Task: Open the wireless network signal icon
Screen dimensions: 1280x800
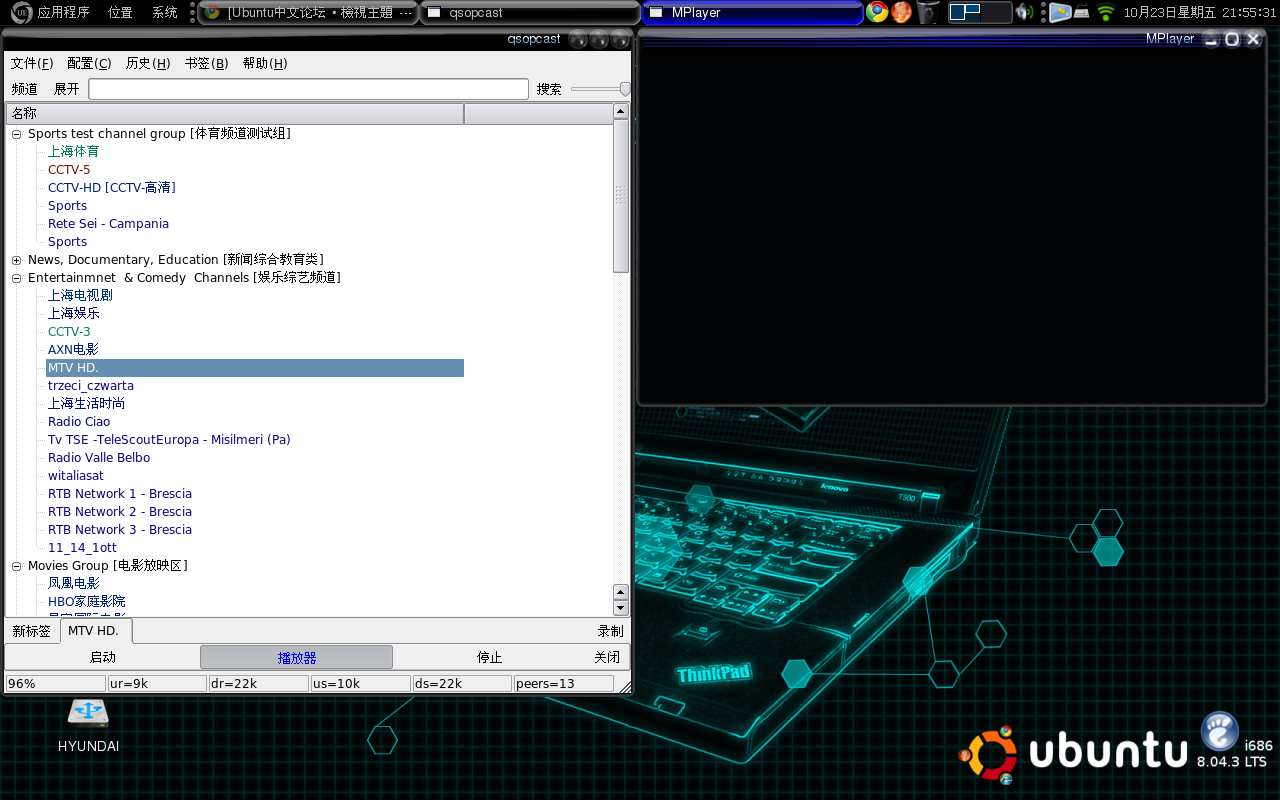Action: point(1105,12)
